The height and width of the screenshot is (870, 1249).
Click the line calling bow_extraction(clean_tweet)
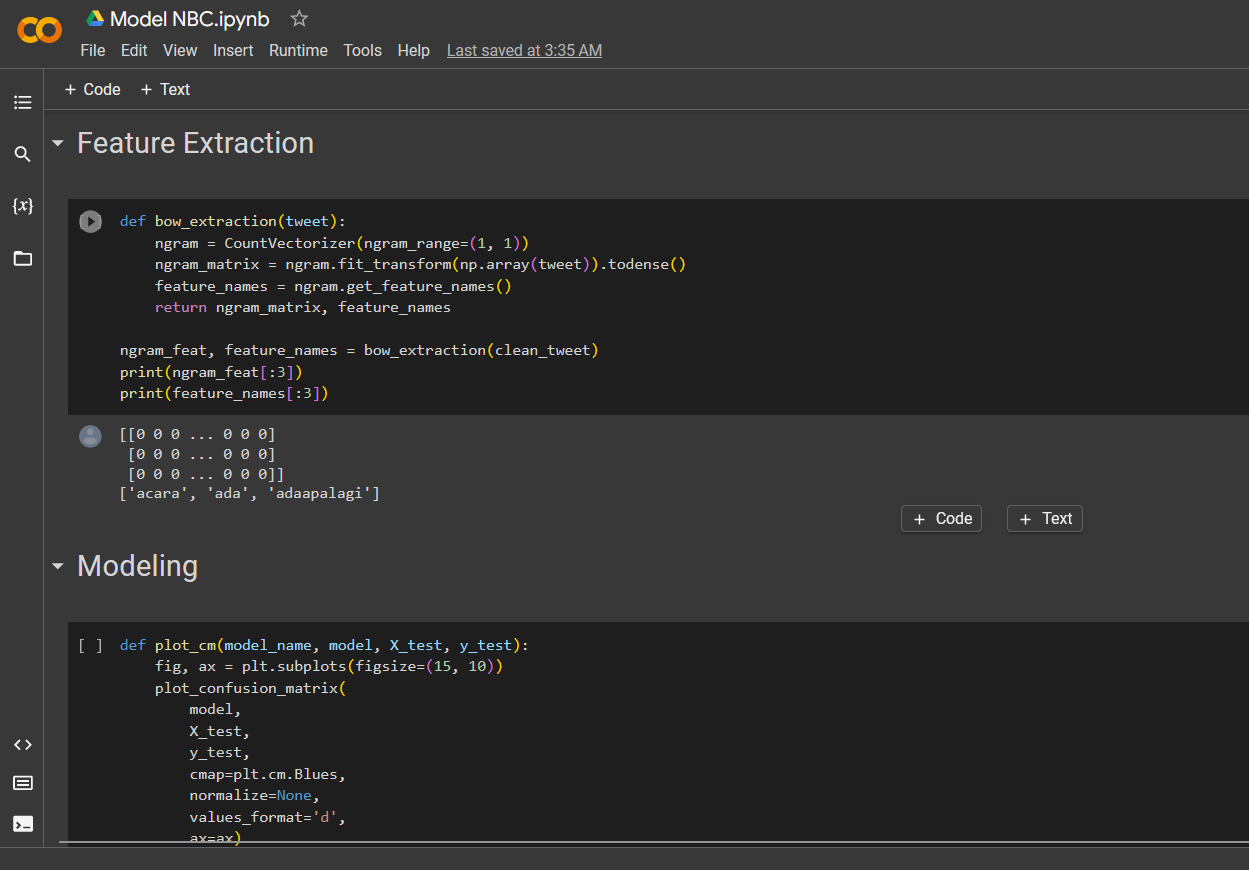click(359, 350)
